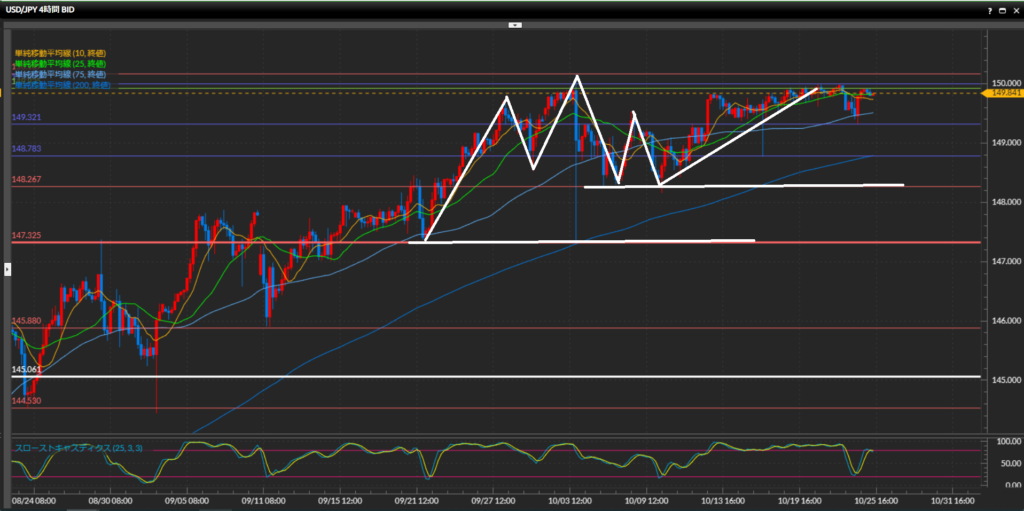Select the 25-period simple moving average label
The image size is (1024, 511).
click(x=59, y=63)
